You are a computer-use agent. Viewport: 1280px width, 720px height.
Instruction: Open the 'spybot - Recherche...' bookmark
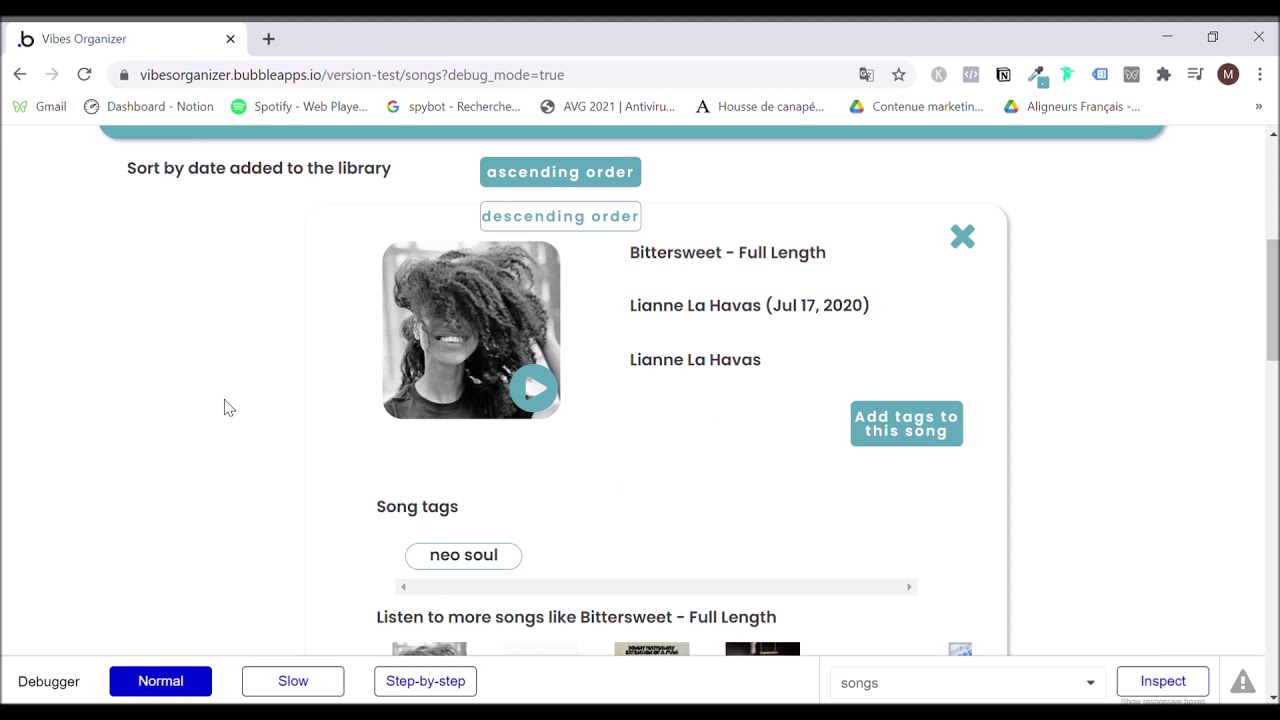tap(453, 107)
